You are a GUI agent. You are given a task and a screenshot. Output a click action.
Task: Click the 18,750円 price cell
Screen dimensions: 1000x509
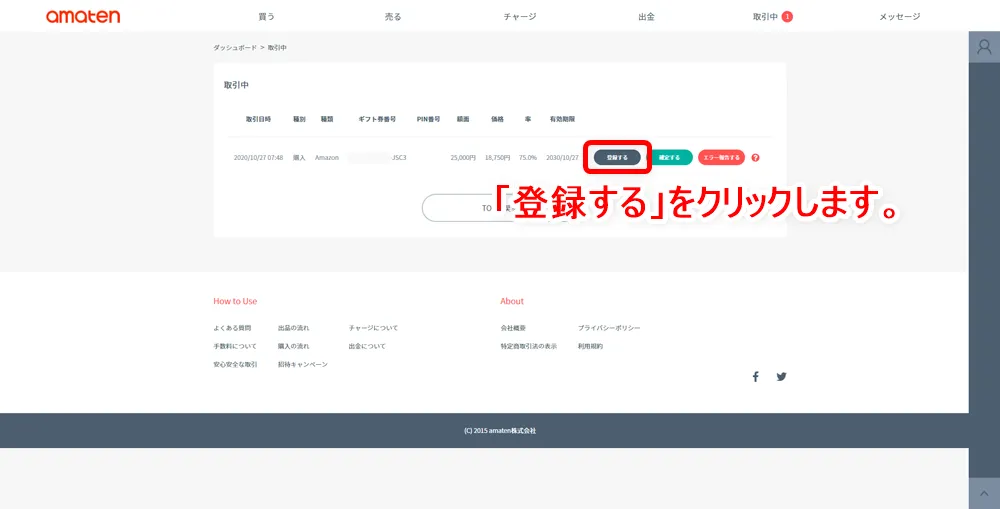pyautogui.click(x=497, y=158)
